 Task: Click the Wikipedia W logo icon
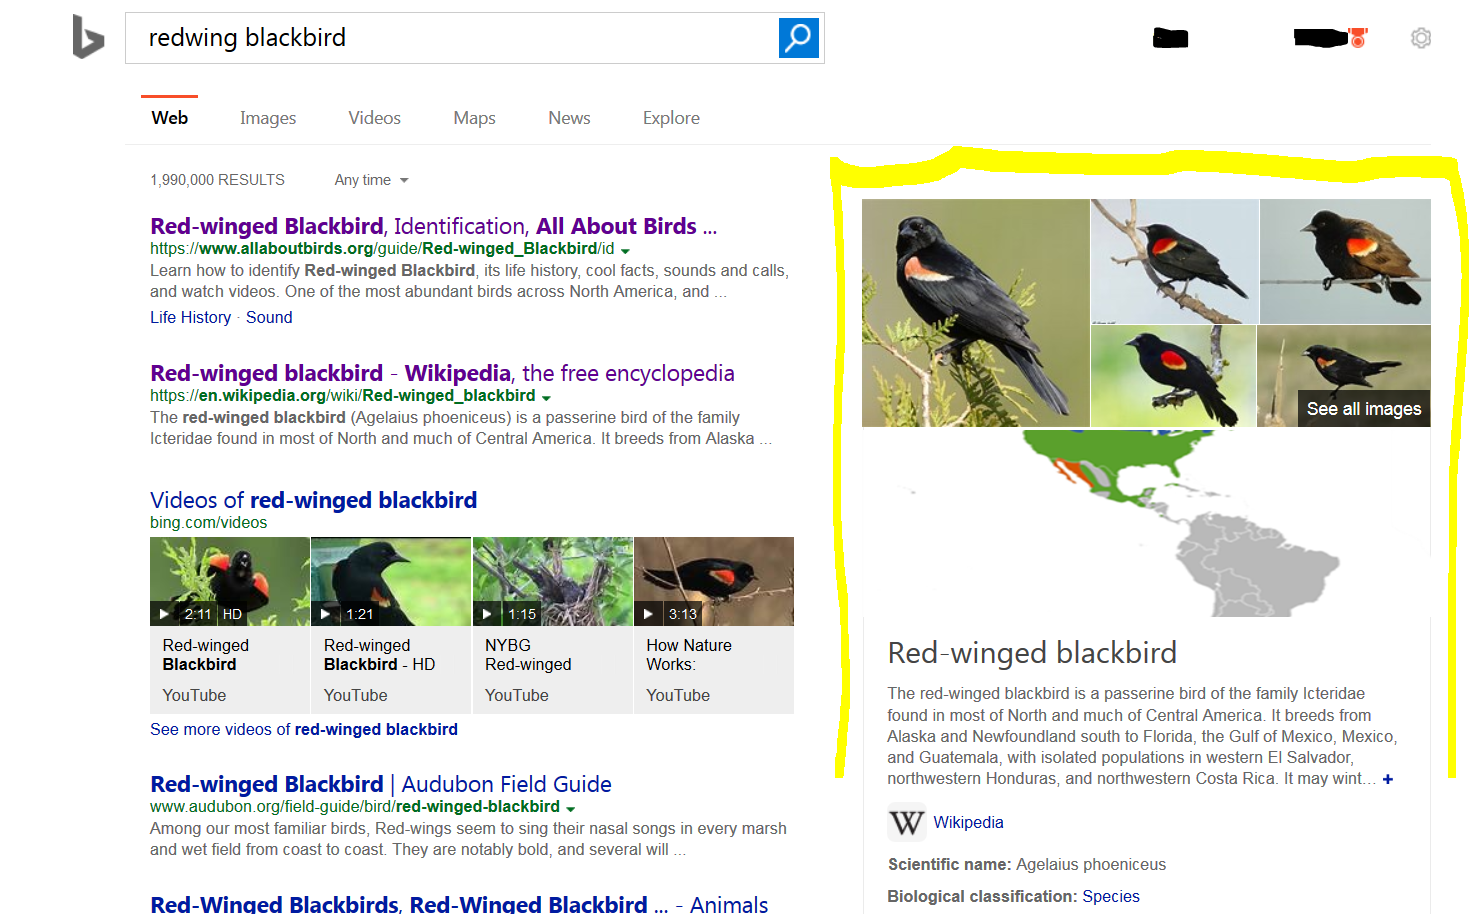point(906,822)
